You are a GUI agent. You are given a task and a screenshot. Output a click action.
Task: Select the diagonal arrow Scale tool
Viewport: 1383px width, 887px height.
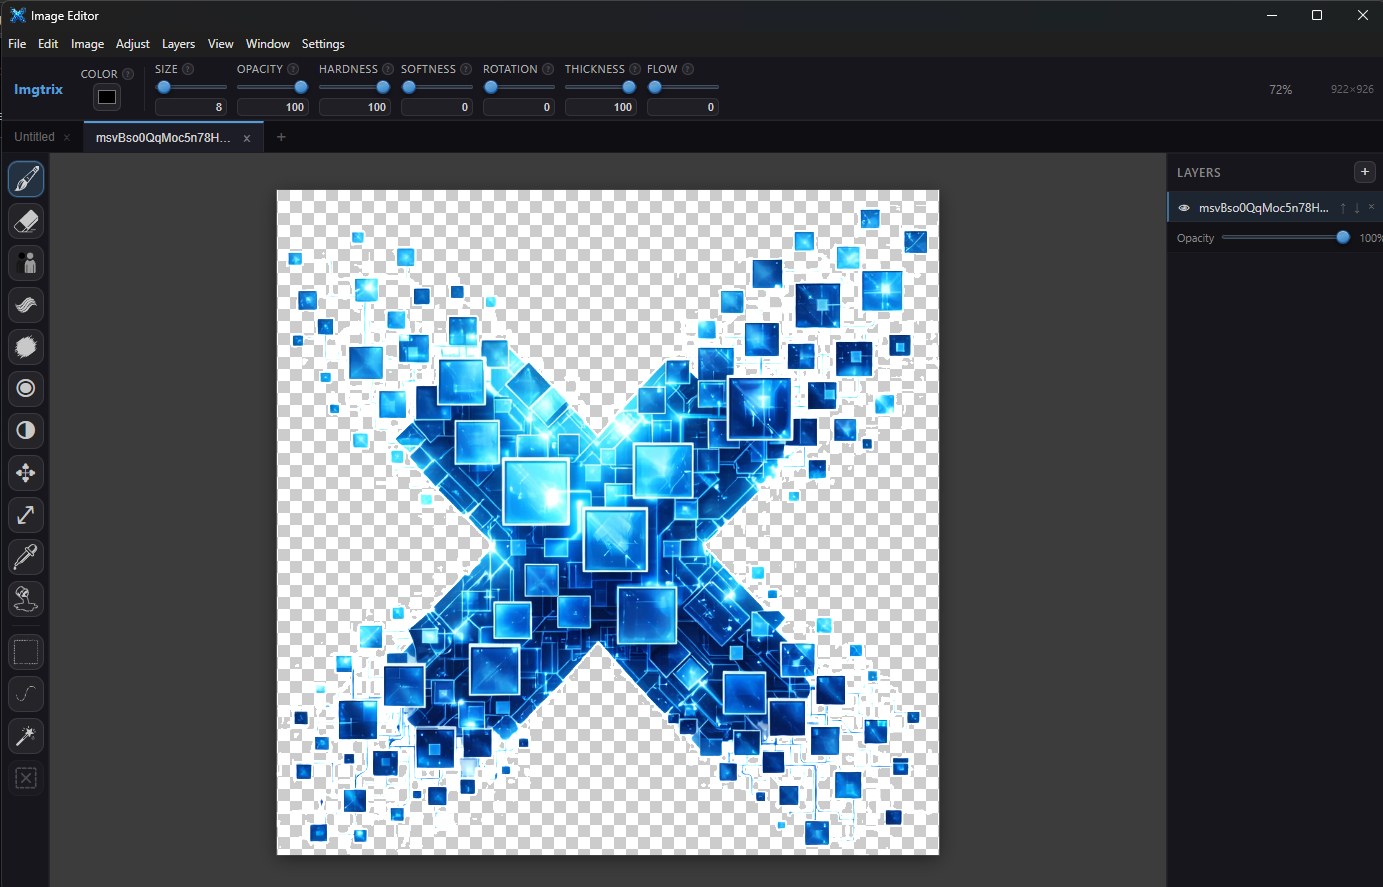26,515
